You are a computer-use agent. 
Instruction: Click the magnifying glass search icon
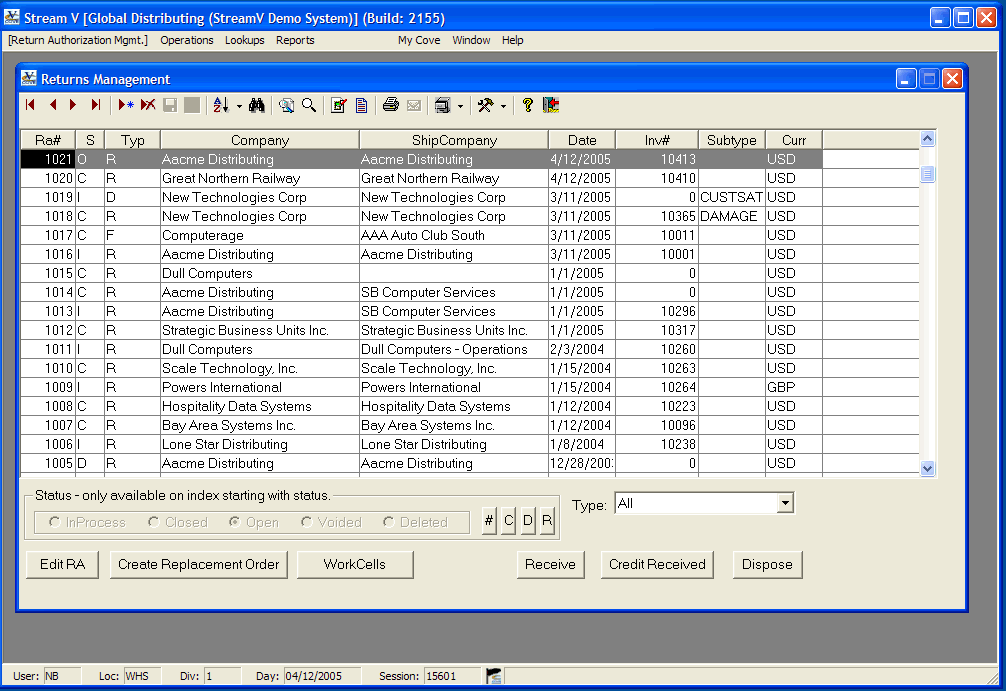point(309,105)
